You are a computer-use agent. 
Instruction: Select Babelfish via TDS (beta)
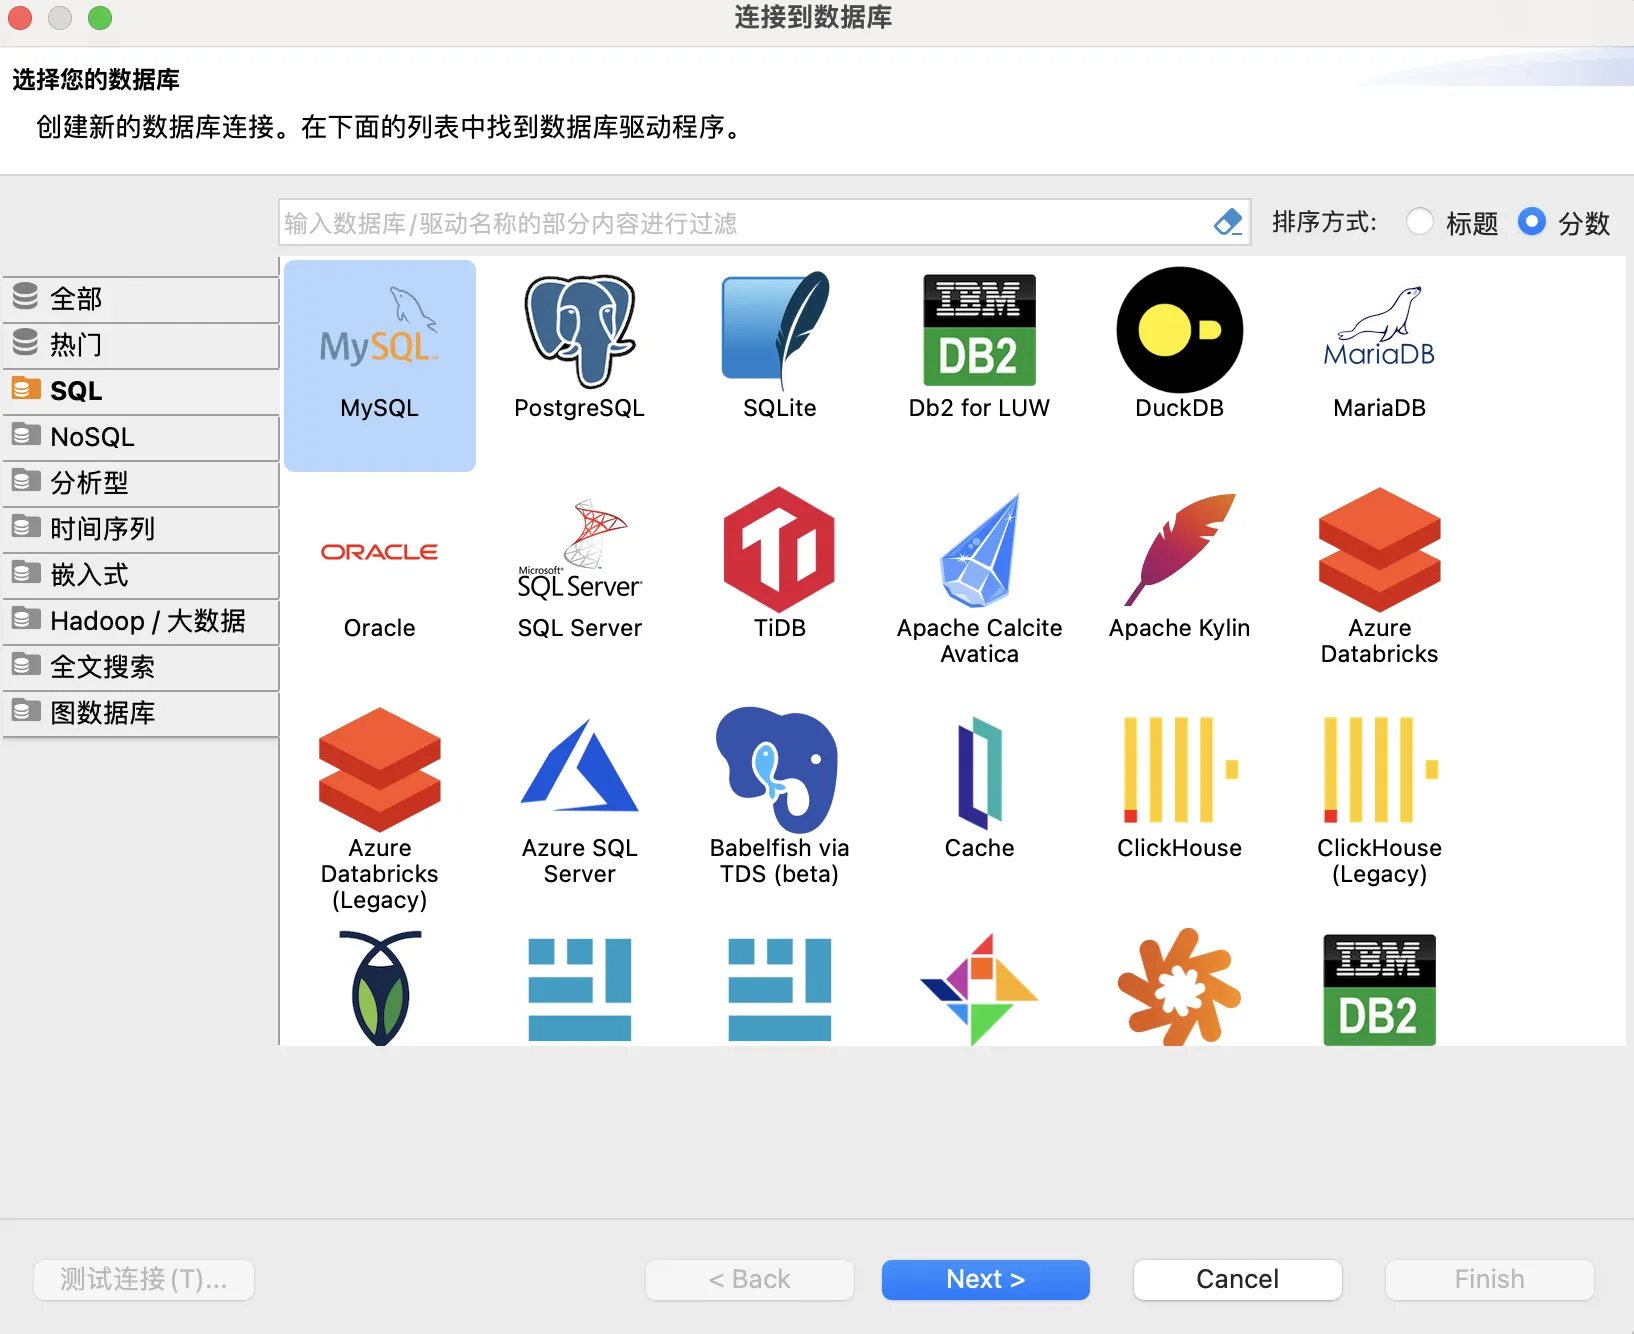point(780,798)
